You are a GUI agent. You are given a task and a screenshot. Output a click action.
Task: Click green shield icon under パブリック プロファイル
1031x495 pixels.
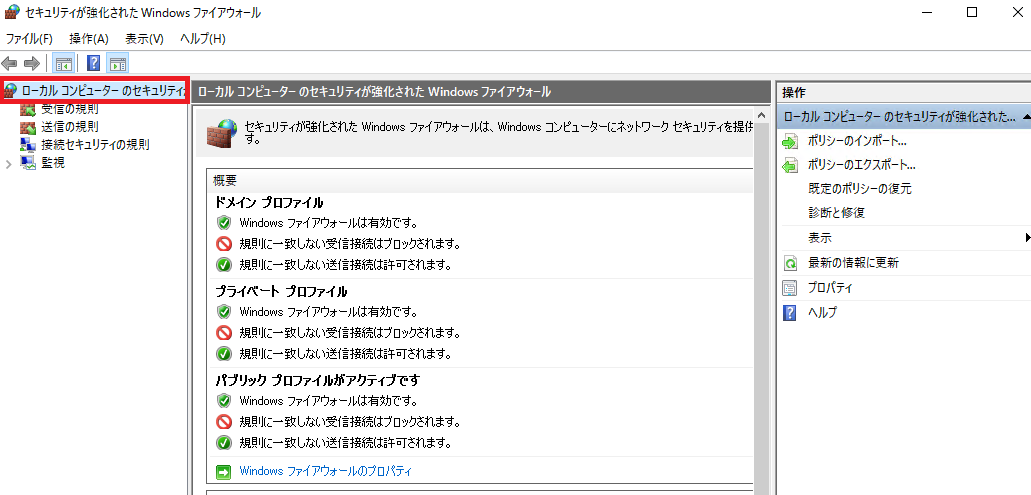pyautogui.click(x=224, y=400)
